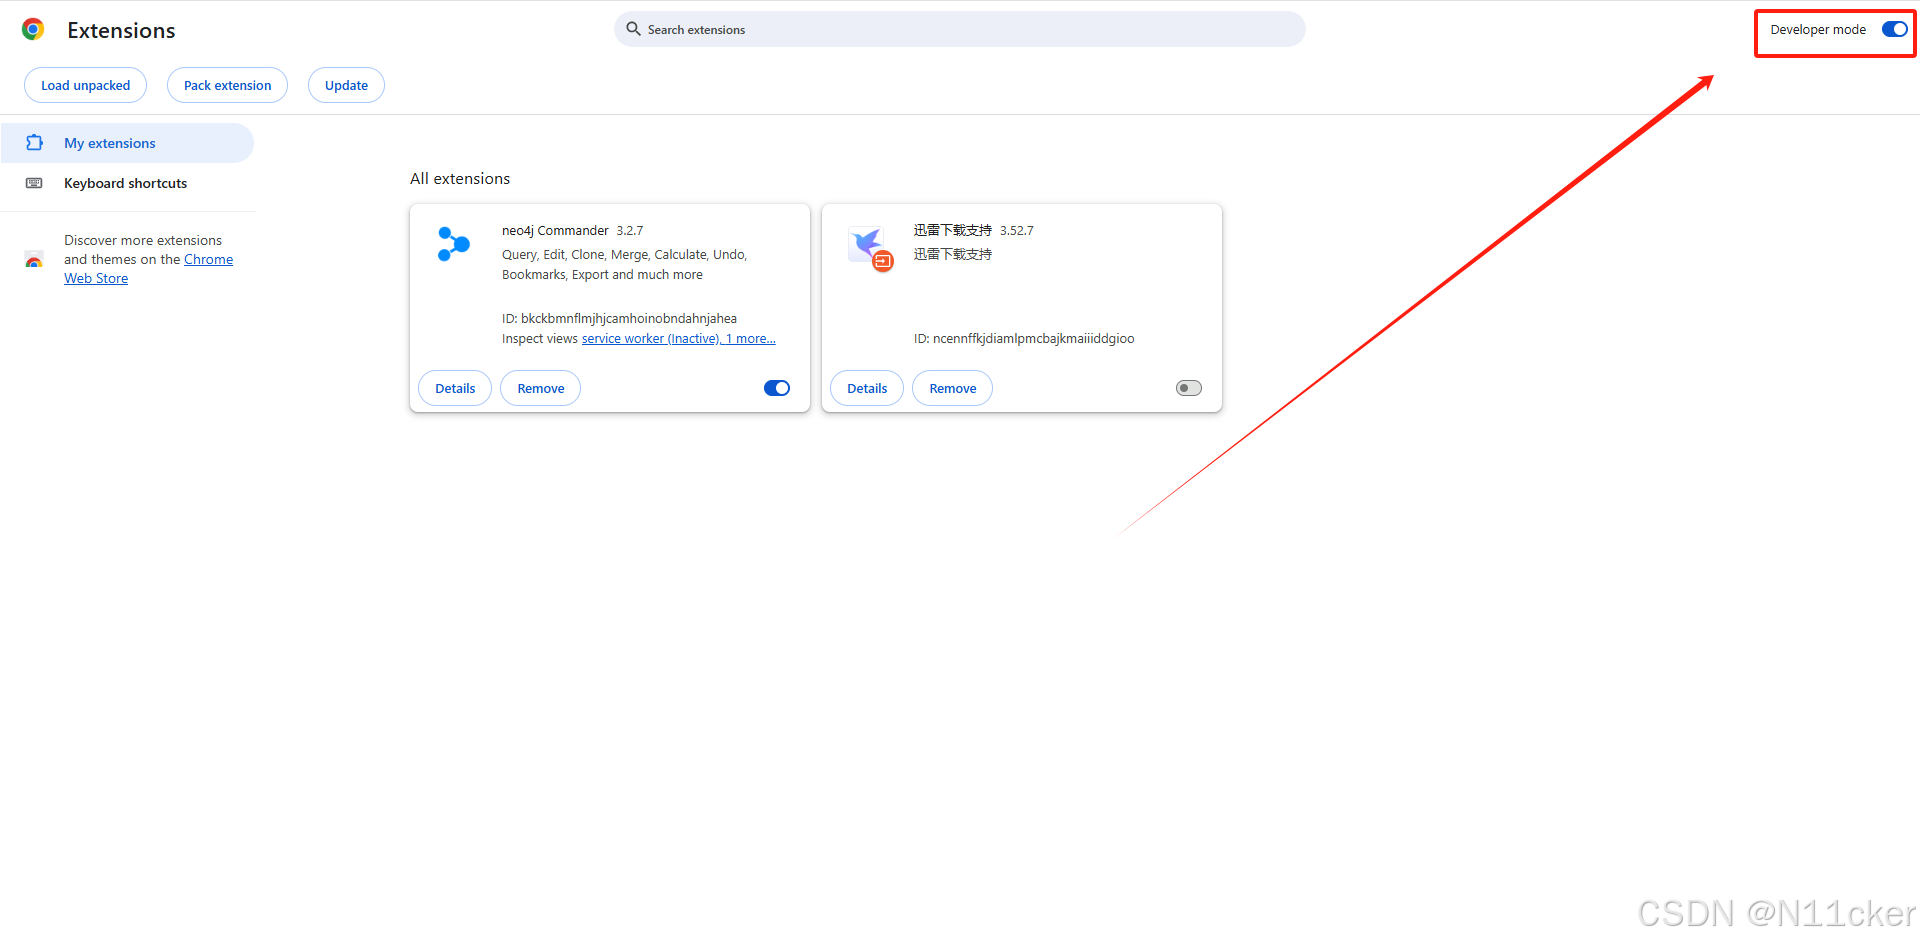Toggle Developer mode switch
This screenshot has width=1920, height=945.
tap(1894, 29)
